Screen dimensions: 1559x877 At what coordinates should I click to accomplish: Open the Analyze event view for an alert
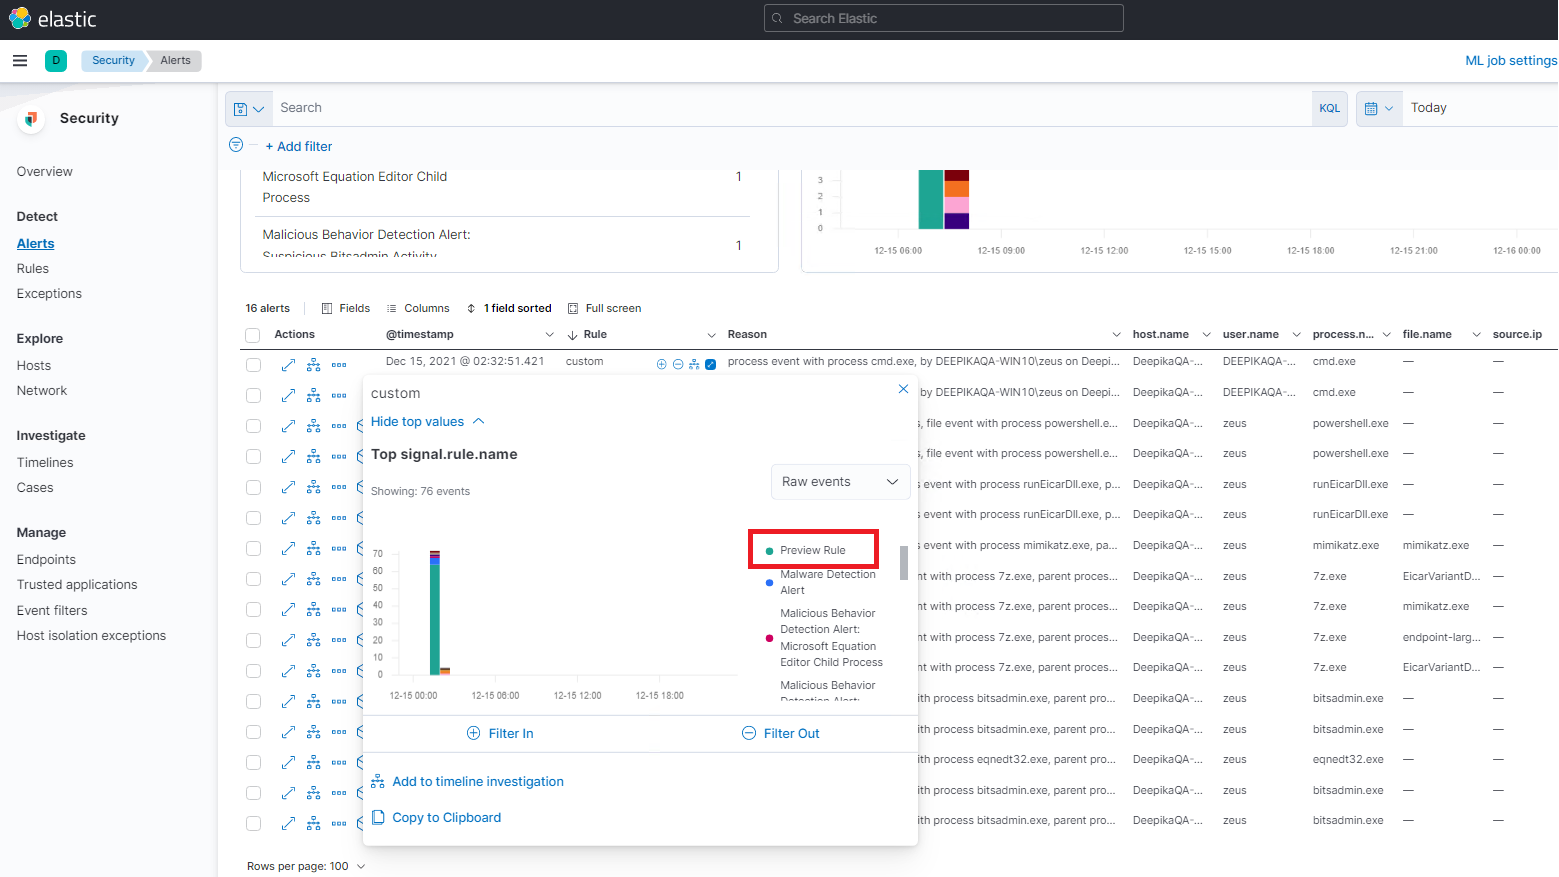coord(312,363)
